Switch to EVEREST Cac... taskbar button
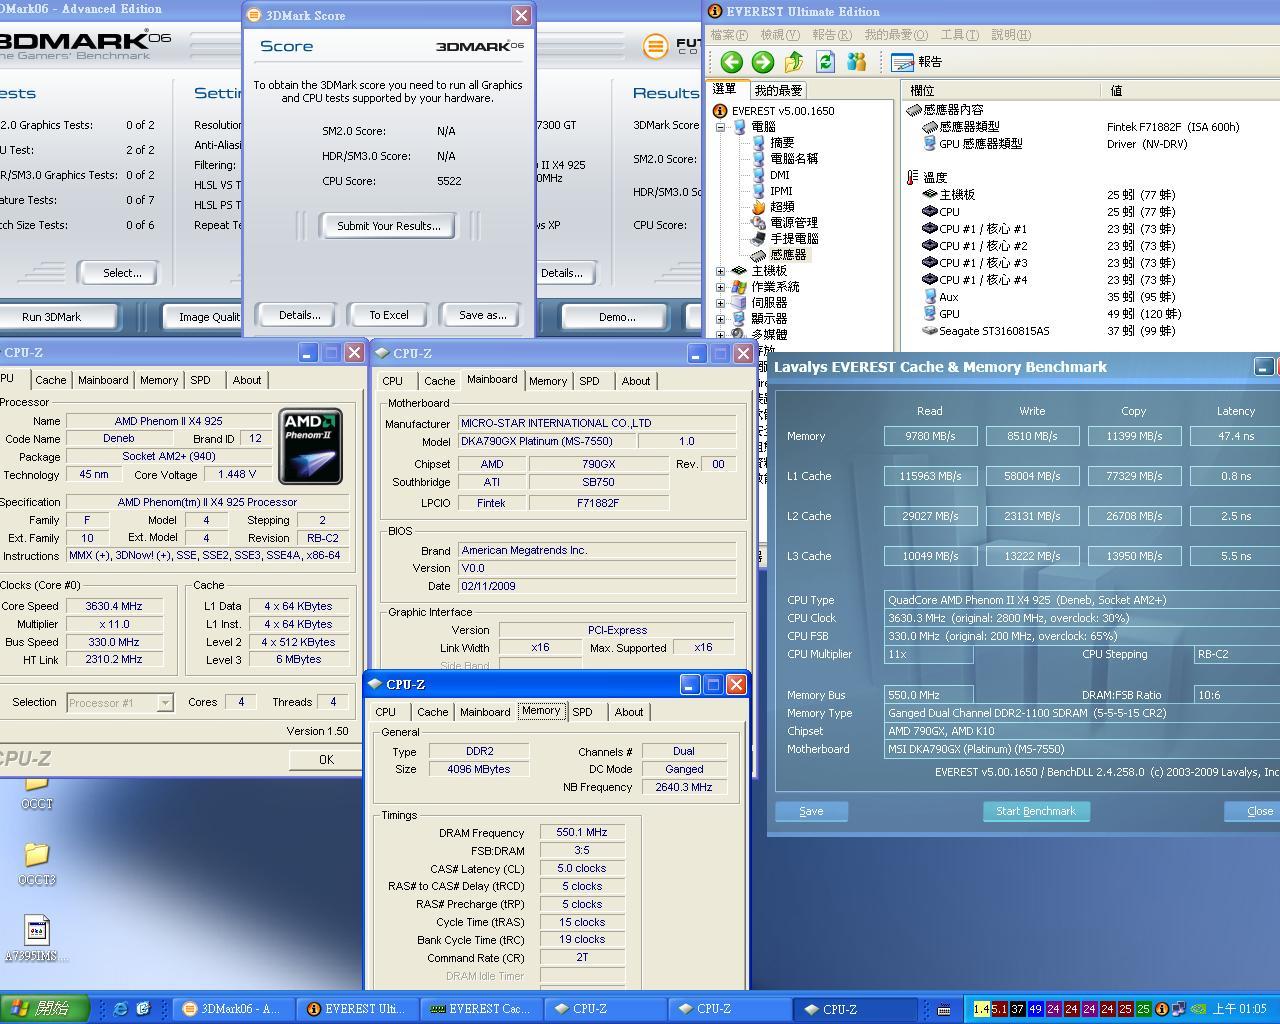The height and width of the screenshot is (1024, 1280). (x=481, y=1009)
